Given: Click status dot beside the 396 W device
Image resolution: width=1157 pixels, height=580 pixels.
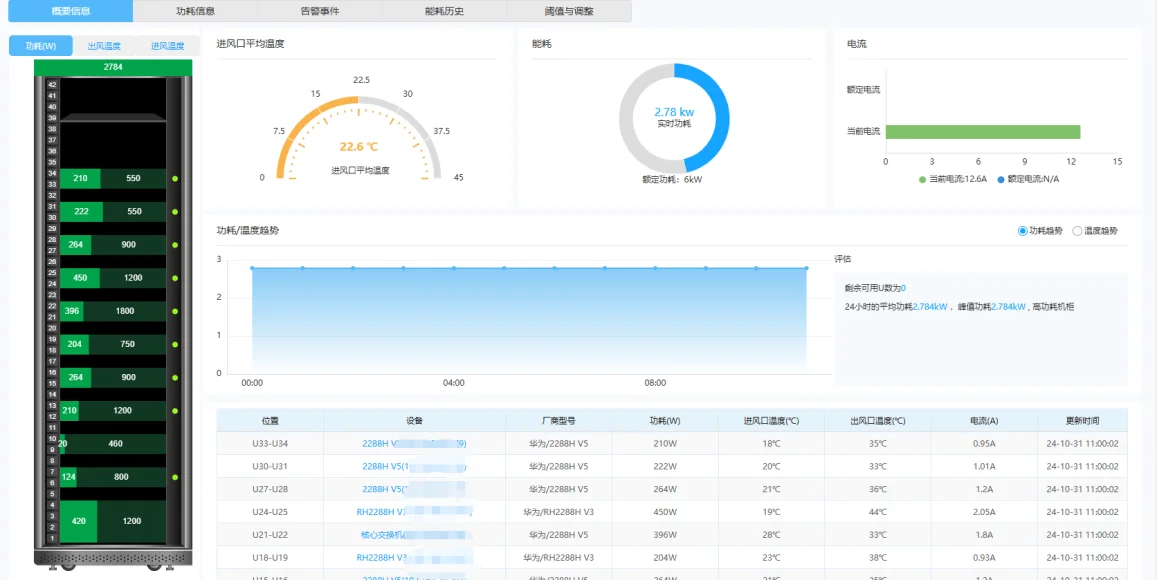Looking at the screenshot, I should 175,311.
